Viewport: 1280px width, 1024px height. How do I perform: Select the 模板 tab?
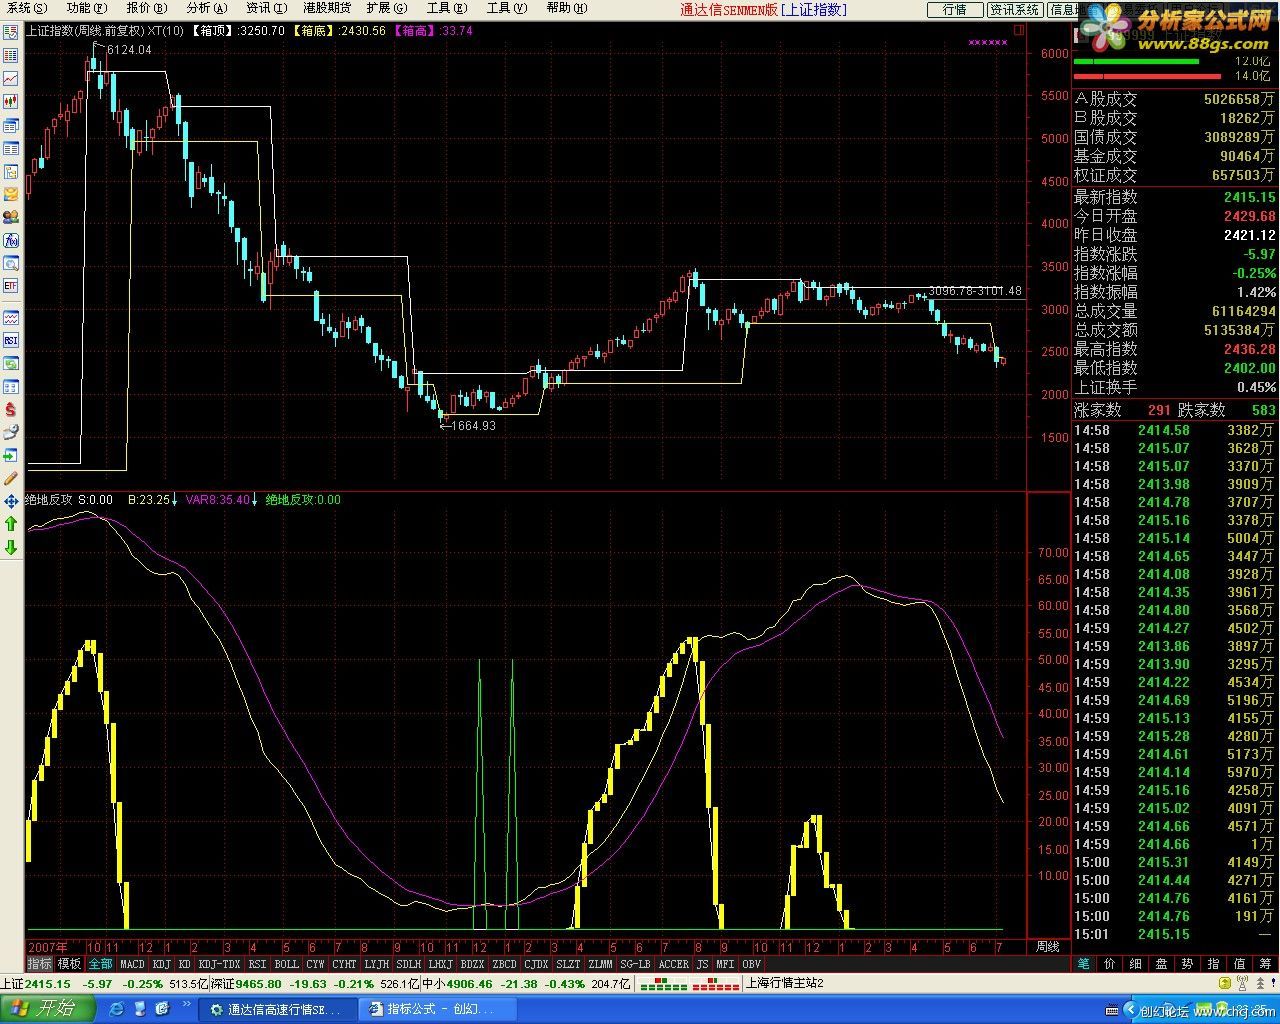(x=69, y=964)
